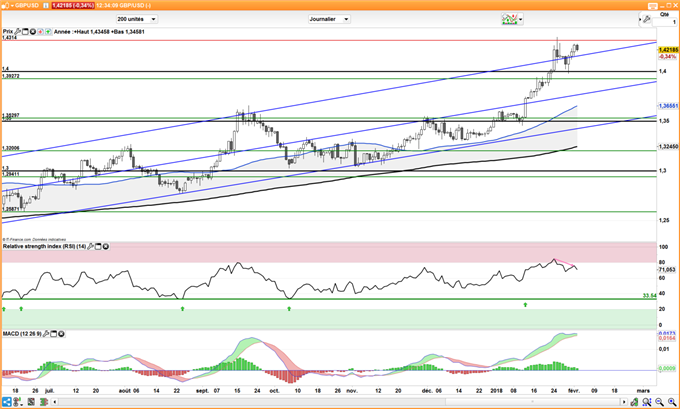The height and width of the screenshot is (409, 680).
Task: Click the second icon in the bottom-left toolbar
Action: tap(19, 402)
